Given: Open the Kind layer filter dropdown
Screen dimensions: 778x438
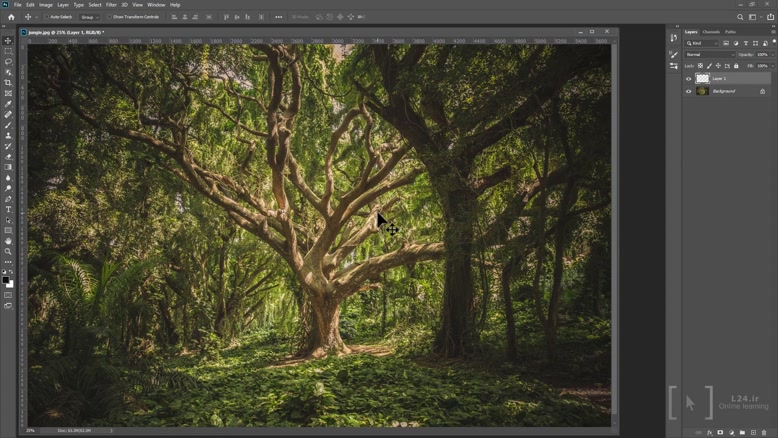Looking at the screenshot, I should click(x=703, y=43).
